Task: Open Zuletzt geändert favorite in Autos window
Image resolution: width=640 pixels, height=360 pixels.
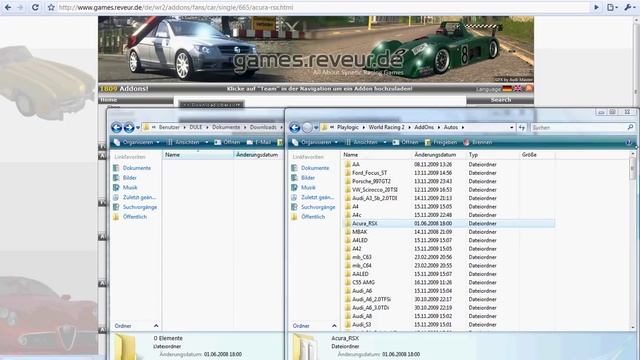Action: [313, 198]
